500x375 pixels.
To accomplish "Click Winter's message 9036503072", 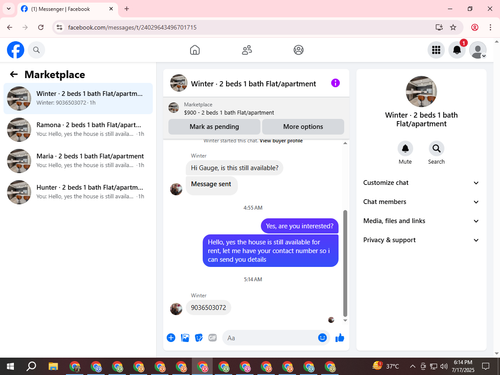I will (208, 307).
